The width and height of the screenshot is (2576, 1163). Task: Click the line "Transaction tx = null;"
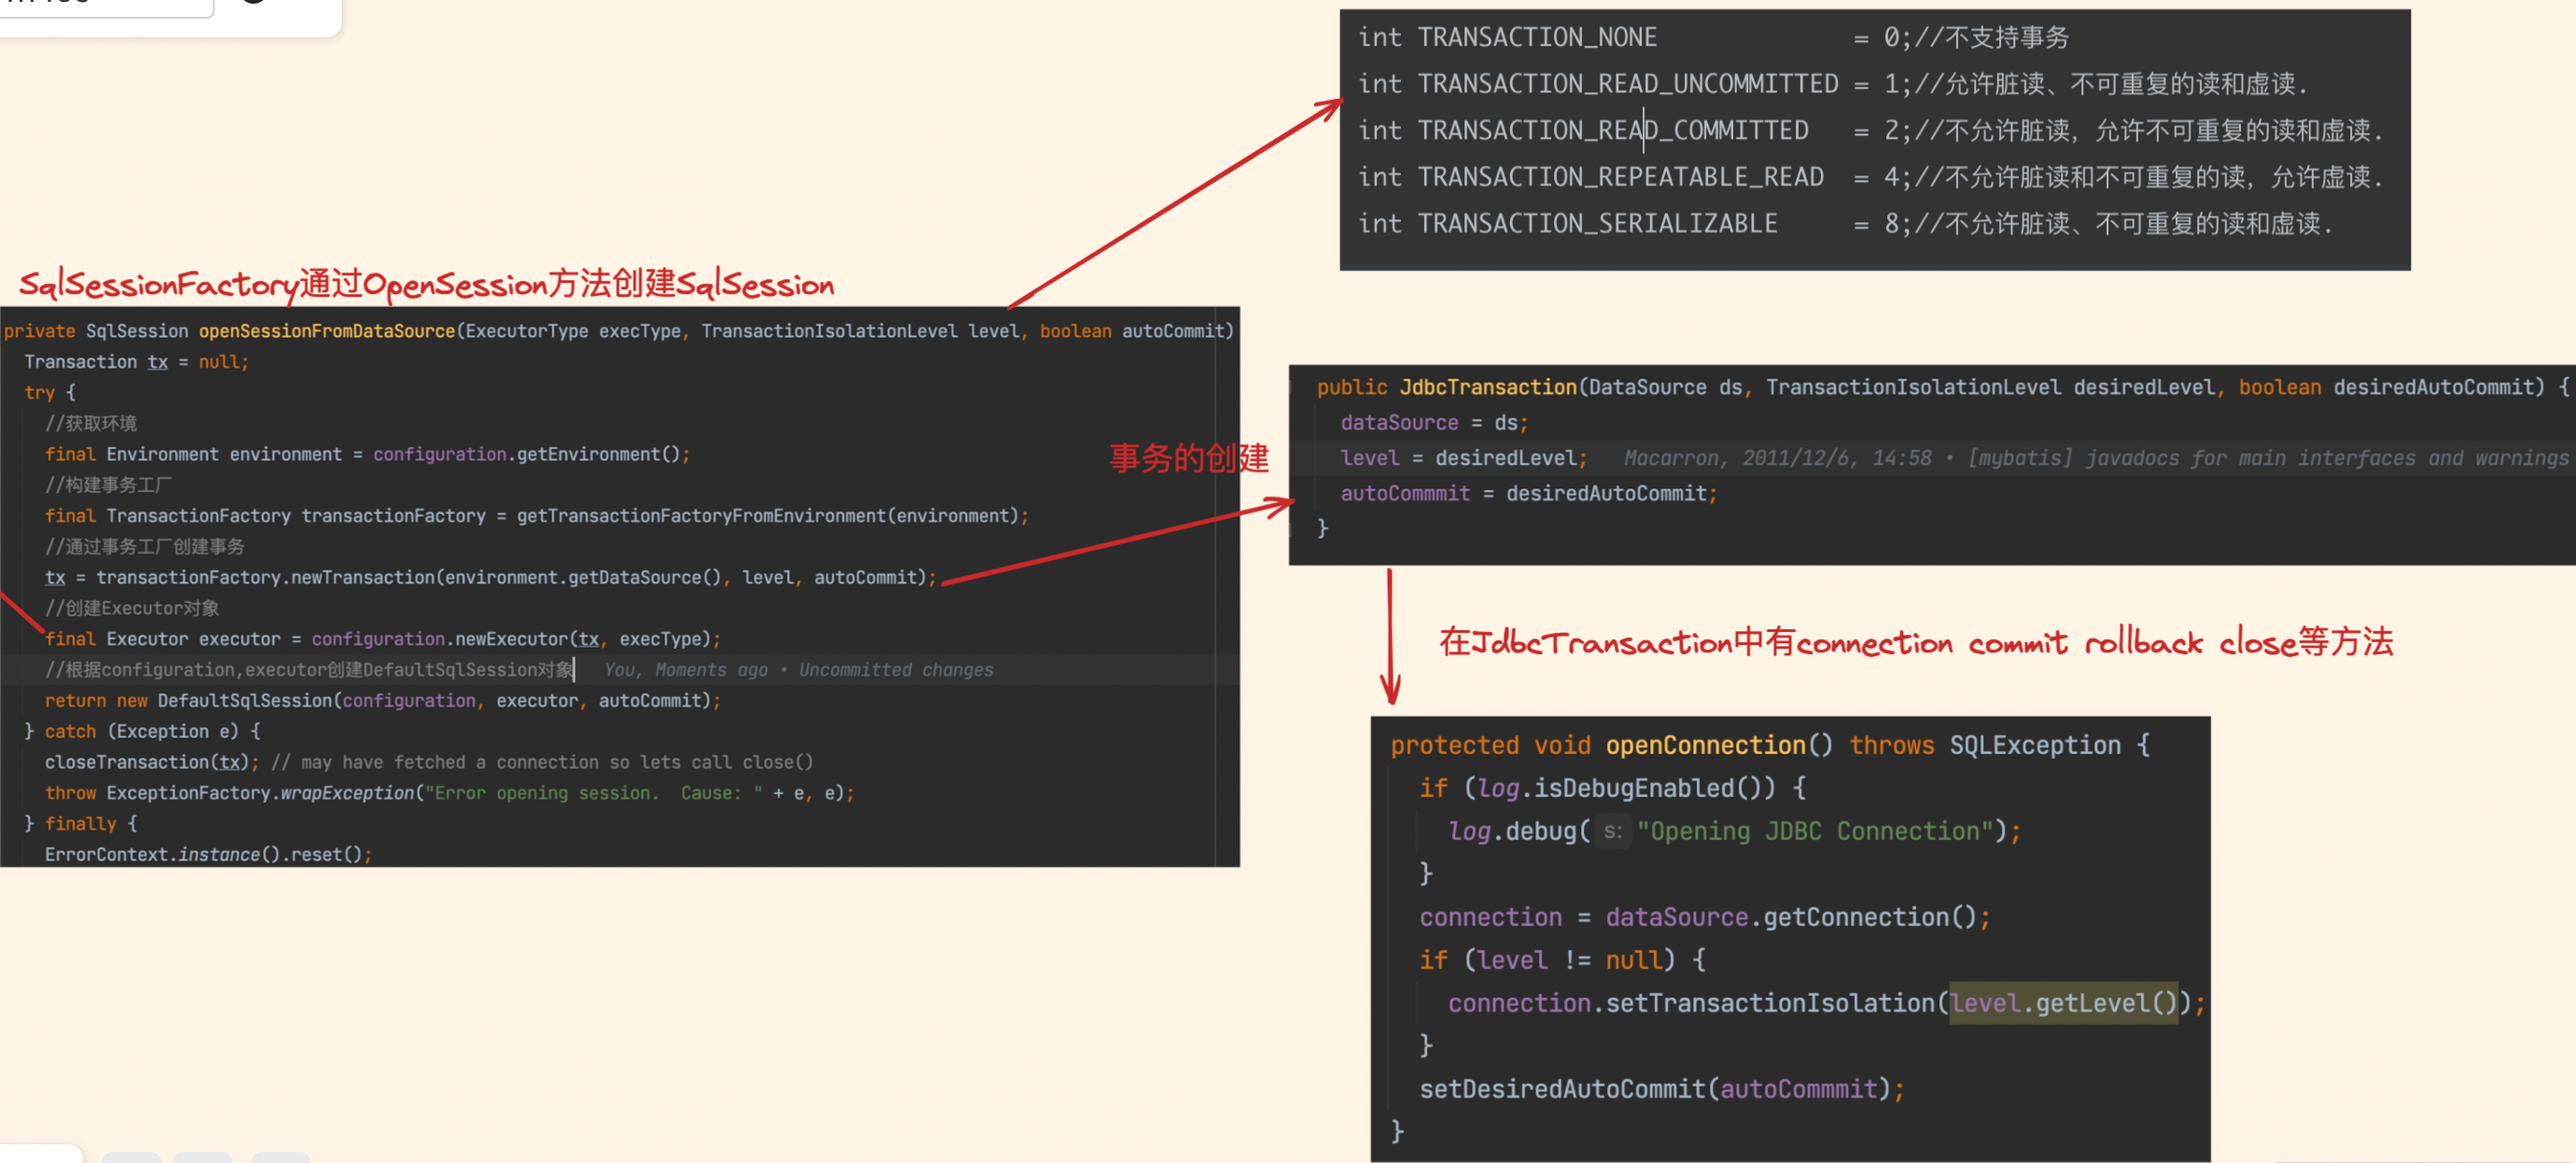[x=136, y=362]
